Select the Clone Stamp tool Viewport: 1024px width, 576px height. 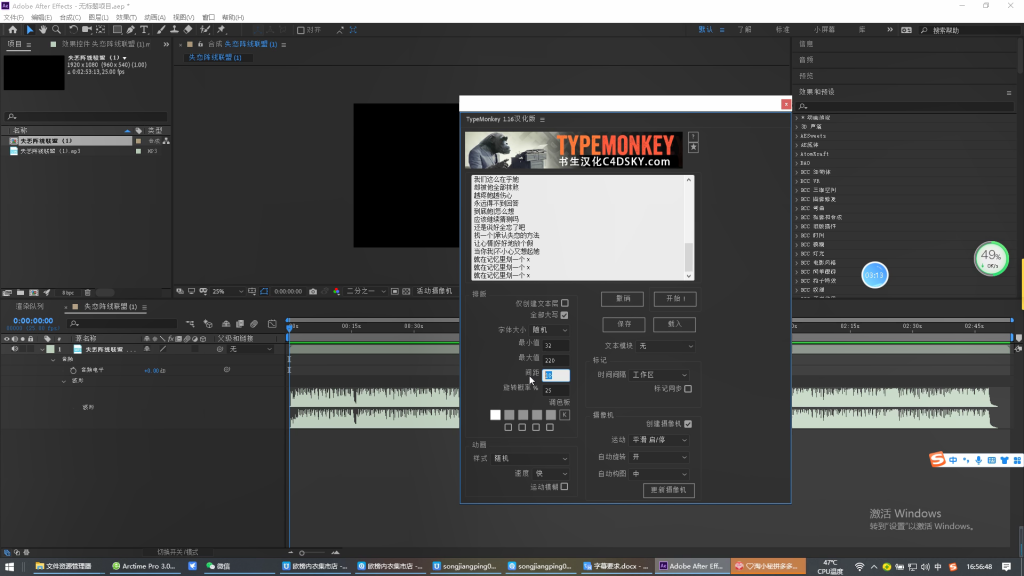pyautogui.click(x=174, y=29)
